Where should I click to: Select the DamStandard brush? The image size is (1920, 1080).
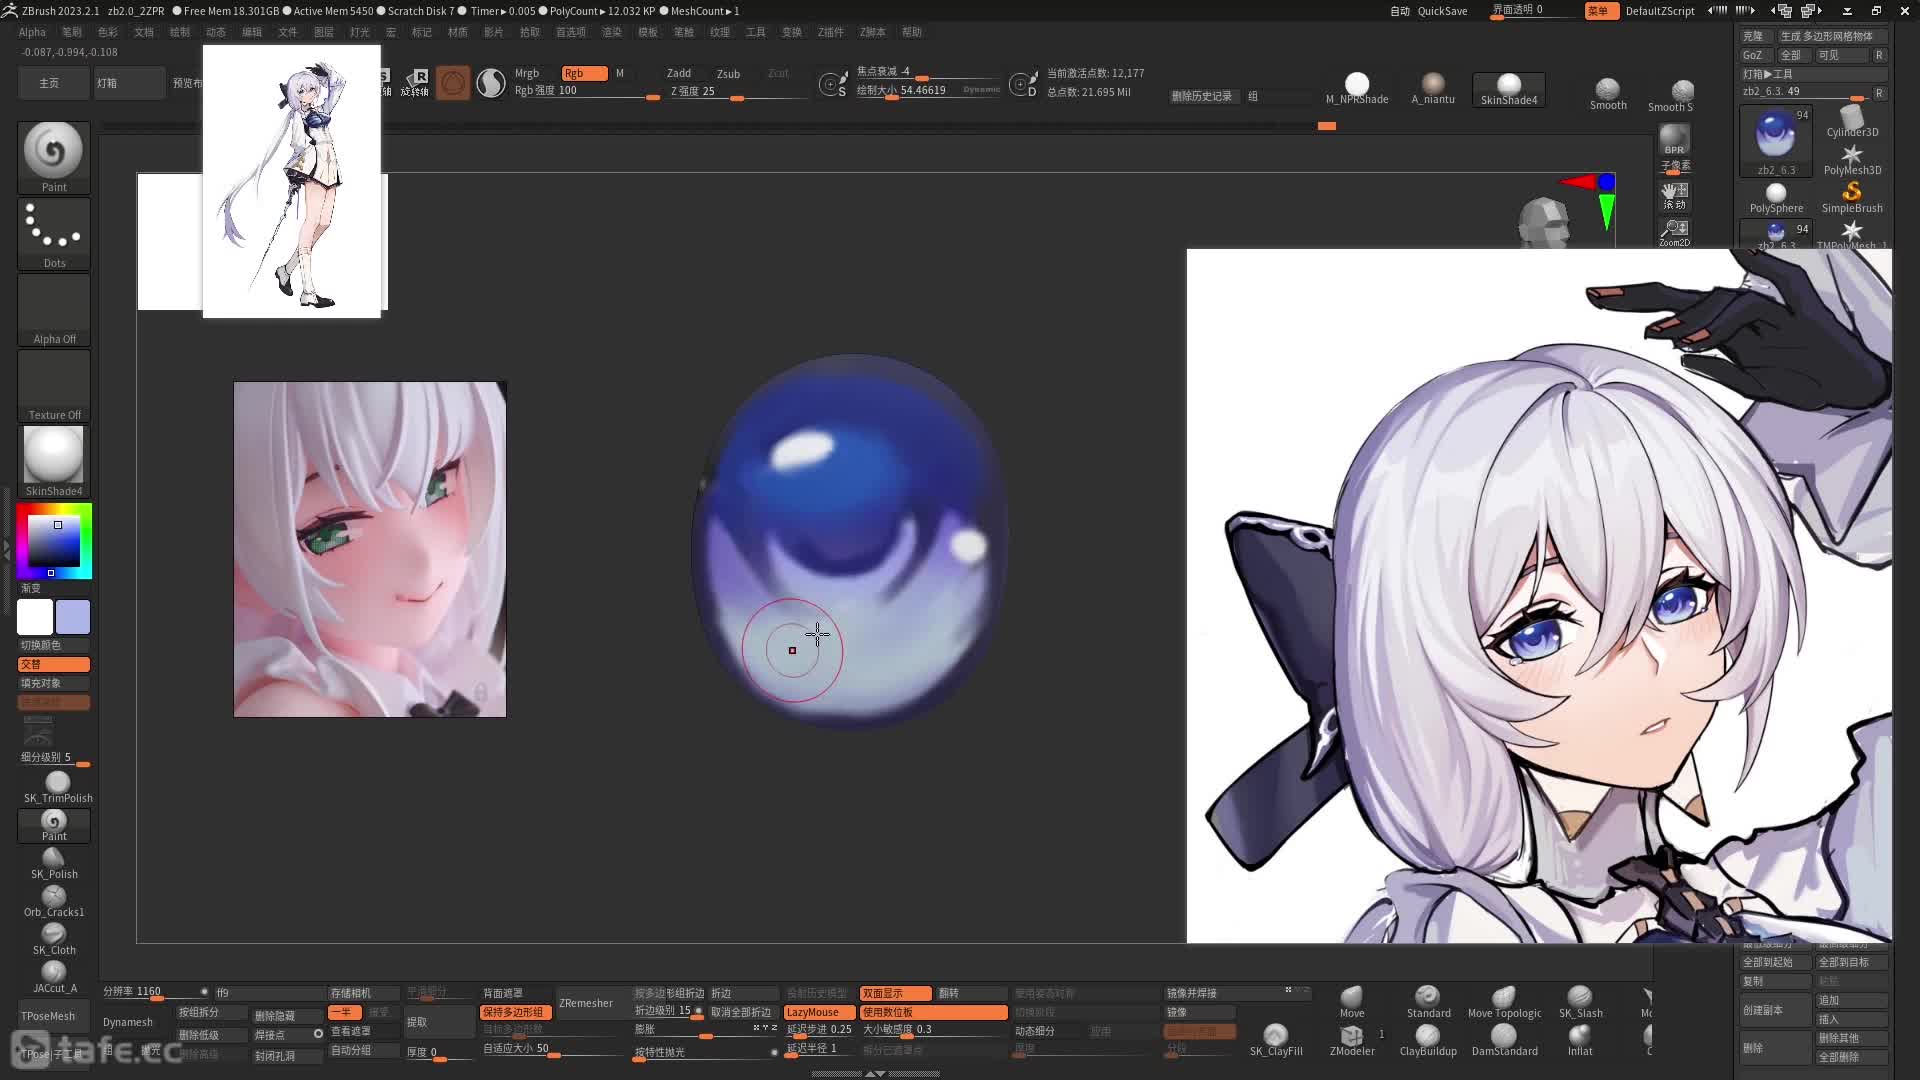(x=1504, y=1040)
